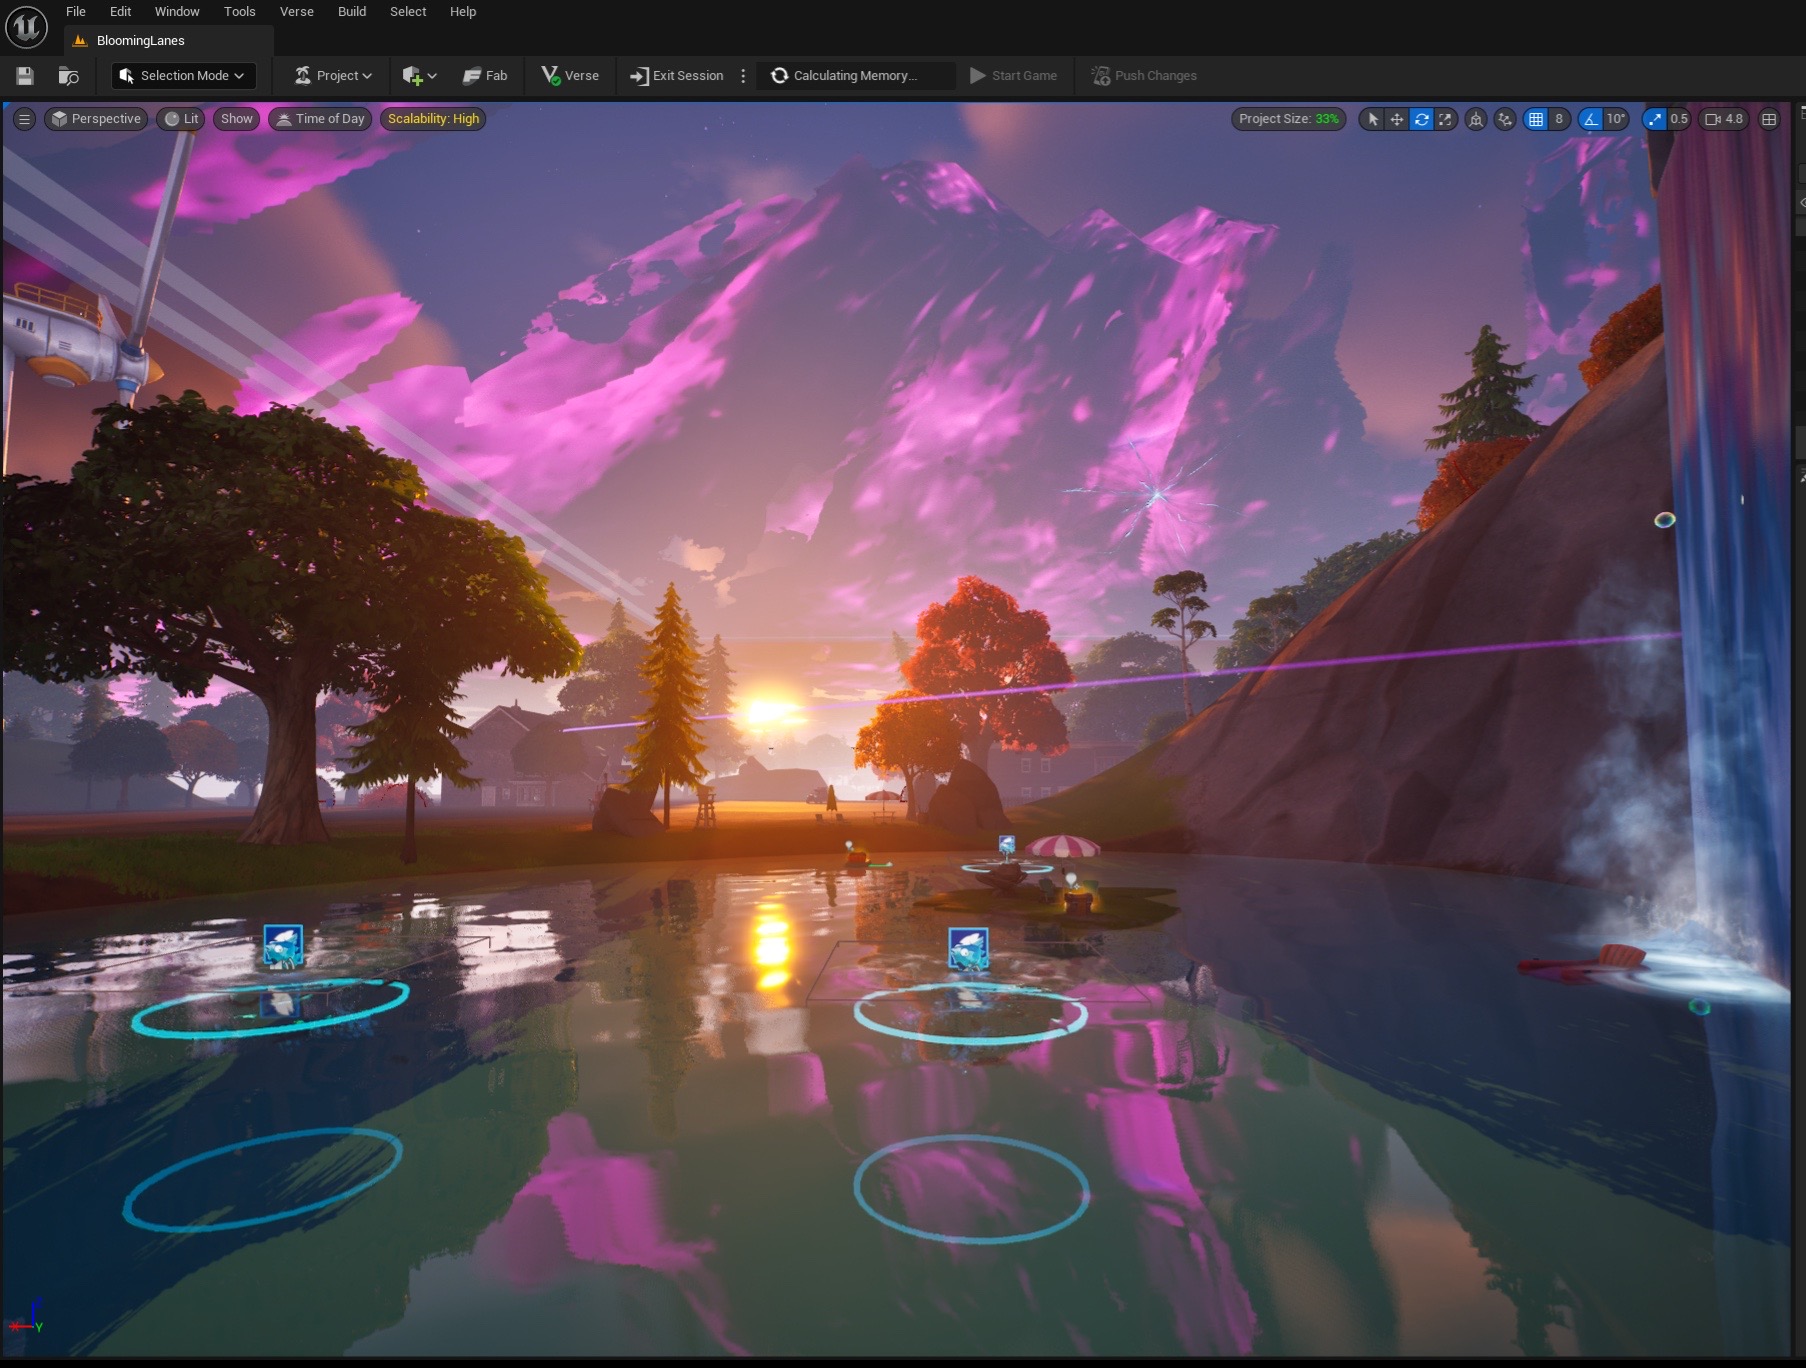Viewport: 1806px width, 1368px height.
Task: Open the Selection Mode dropdown
Action: point(184,76)
